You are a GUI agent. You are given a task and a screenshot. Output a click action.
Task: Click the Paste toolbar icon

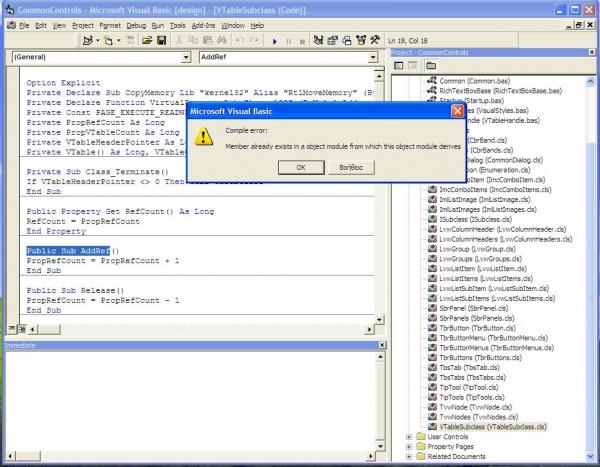207,40
